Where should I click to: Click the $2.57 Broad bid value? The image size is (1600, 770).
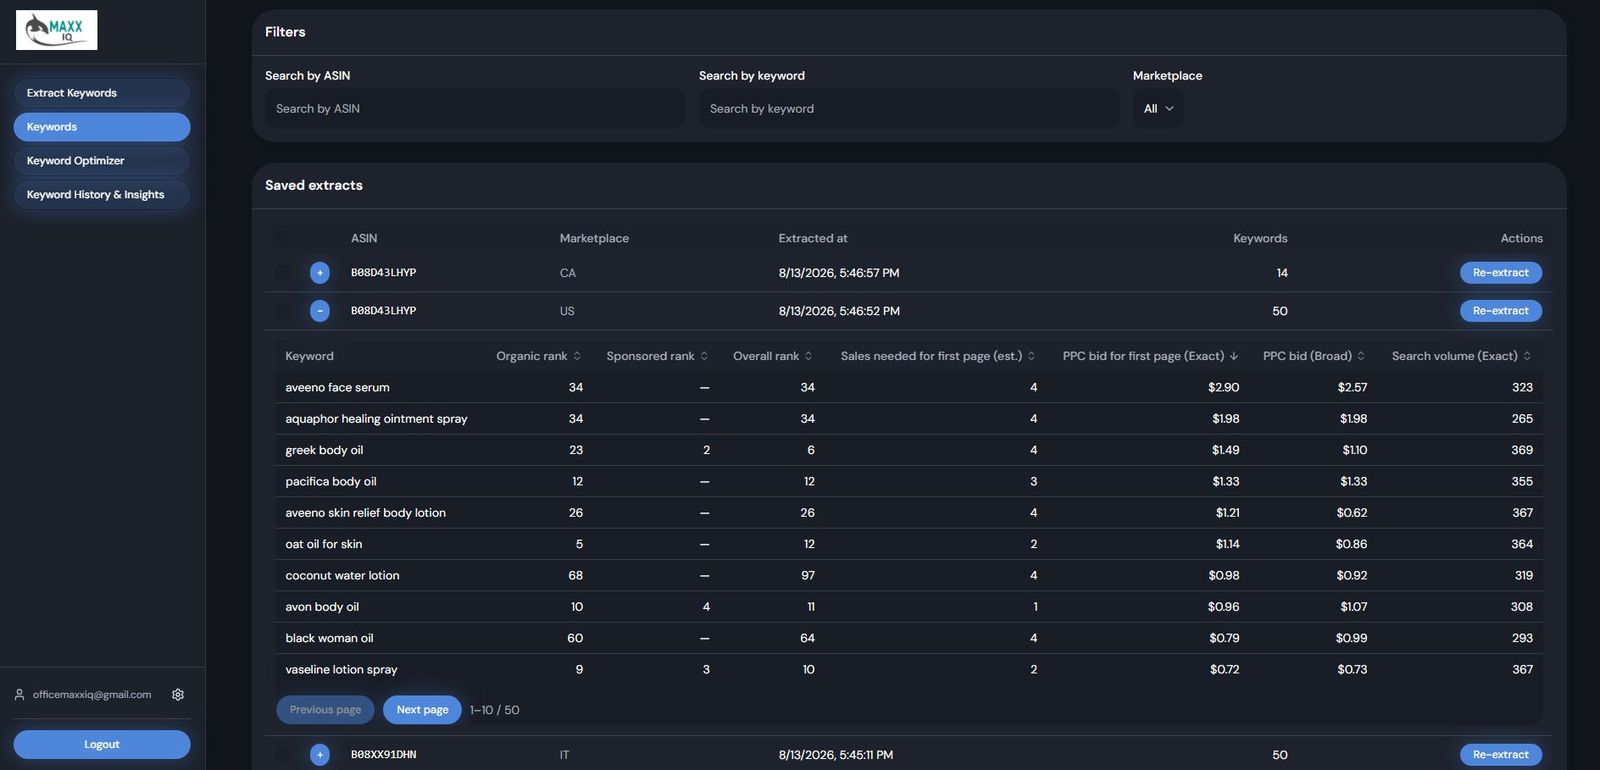coord(1352,388)
